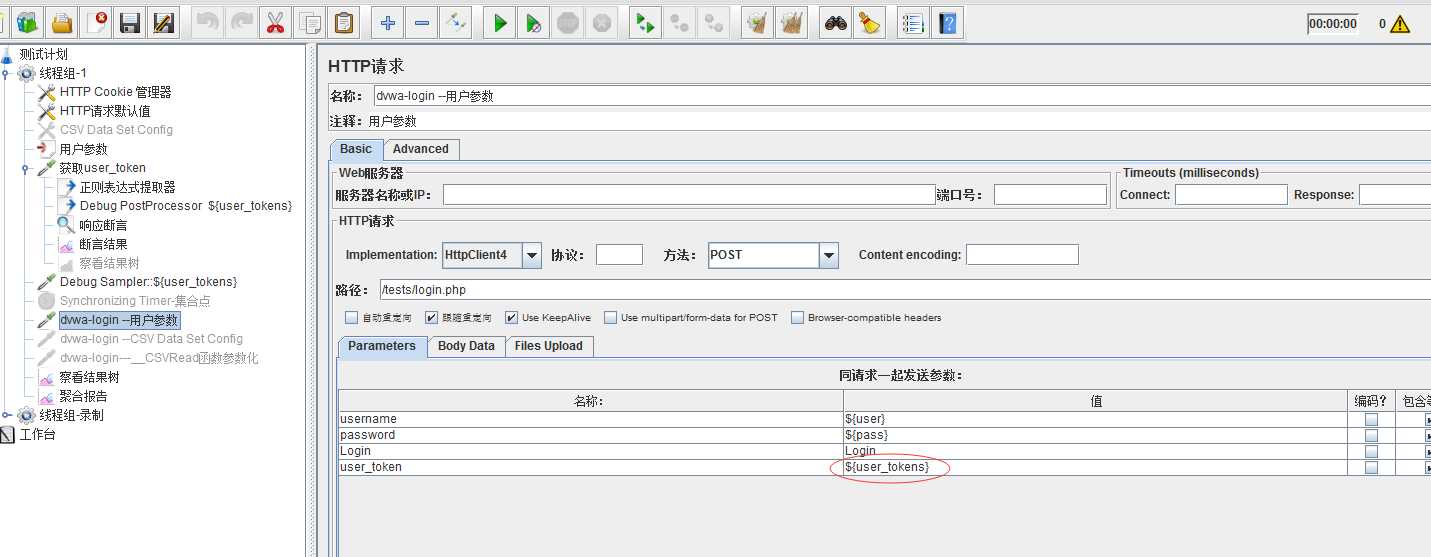Open Search with the binoculars icon
Image resolution: width=1431 pixels, height=557 pixels.
click(x=836, y=22)
